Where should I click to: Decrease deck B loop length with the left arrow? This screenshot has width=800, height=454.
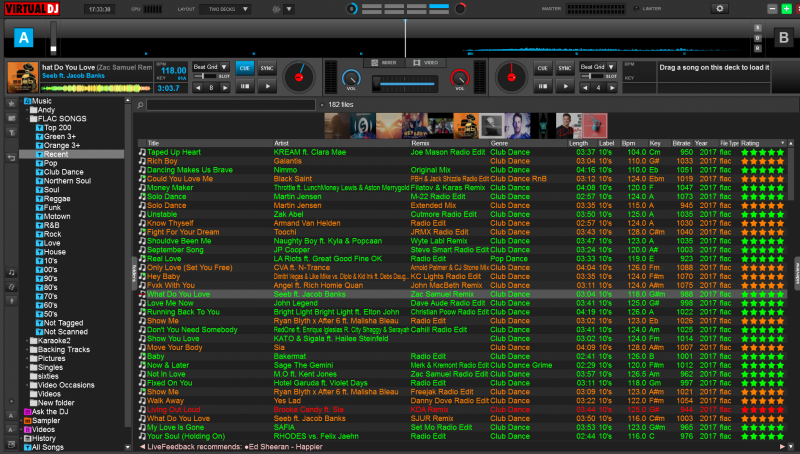[x=585, y=88]
